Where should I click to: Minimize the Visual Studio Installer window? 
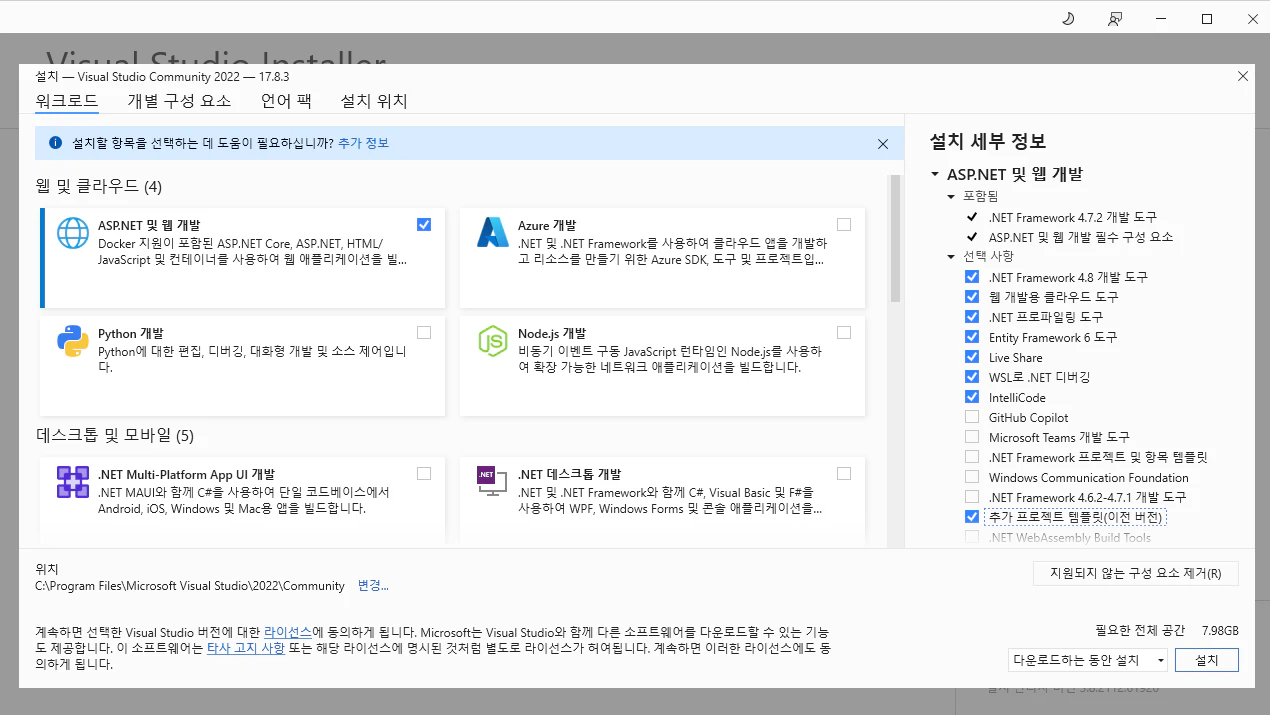click(x=1159, y=19)
